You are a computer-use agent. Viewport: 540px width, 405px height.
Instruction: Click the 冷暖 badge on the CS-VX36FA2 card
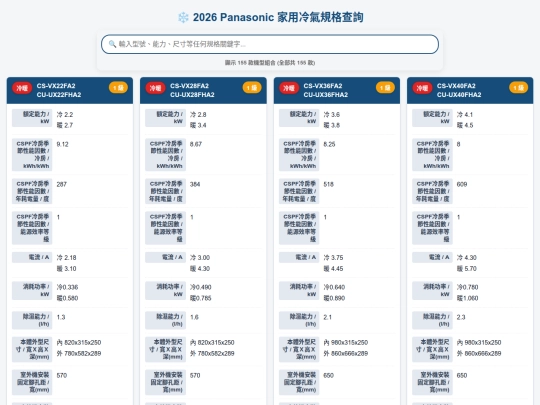[x=289, y=88]
